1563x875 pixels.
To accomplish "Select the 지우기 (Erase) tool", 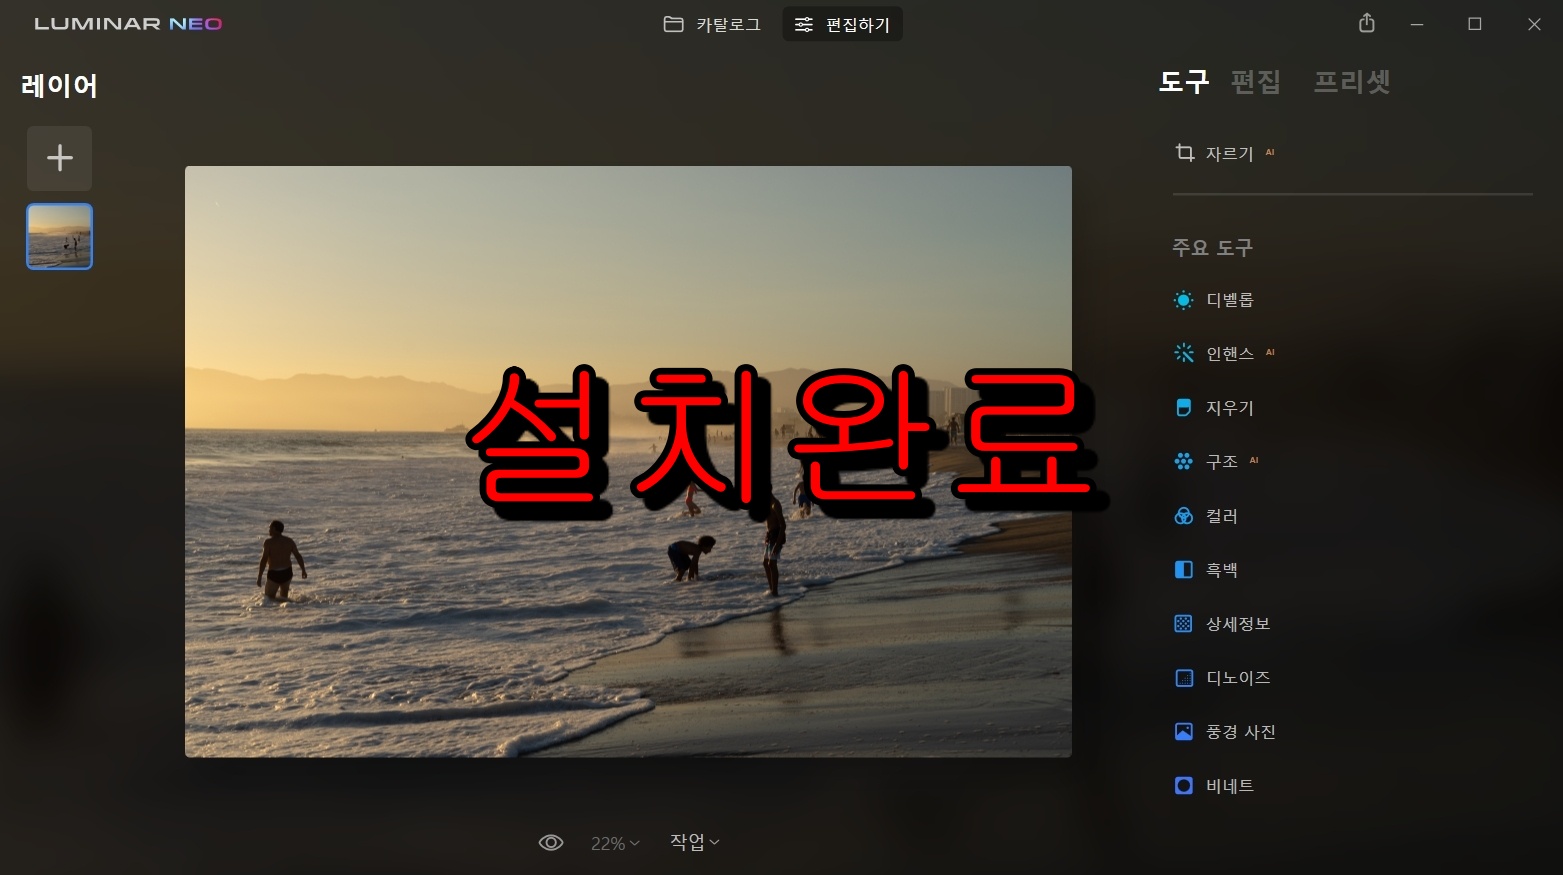I will pyautogui.click(x=1228, y=407).
